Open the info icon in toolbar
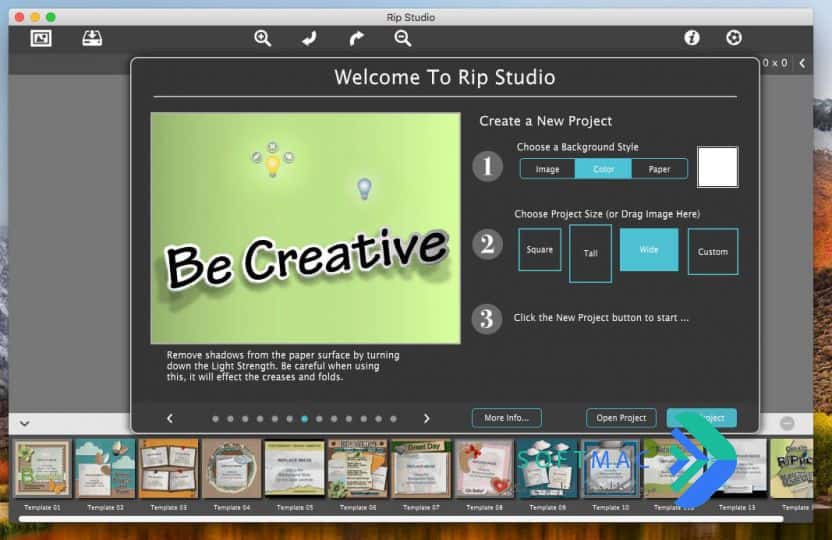The image size is (832, 540). [692, 38]
